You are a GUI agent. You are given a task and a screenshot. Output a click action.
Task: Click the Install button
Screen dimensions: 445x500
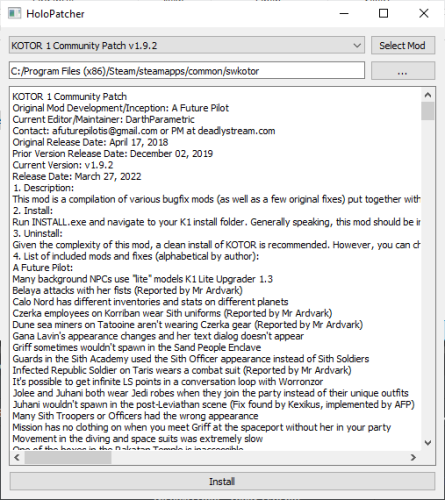click(222, 481)
